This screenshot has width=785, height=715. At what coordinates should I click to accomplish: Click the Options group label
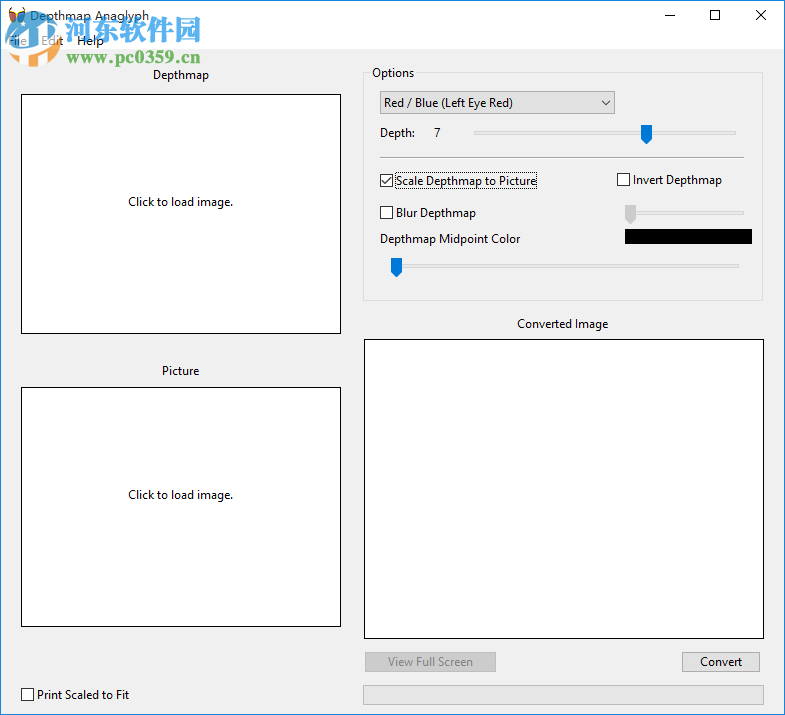[393, 73]
